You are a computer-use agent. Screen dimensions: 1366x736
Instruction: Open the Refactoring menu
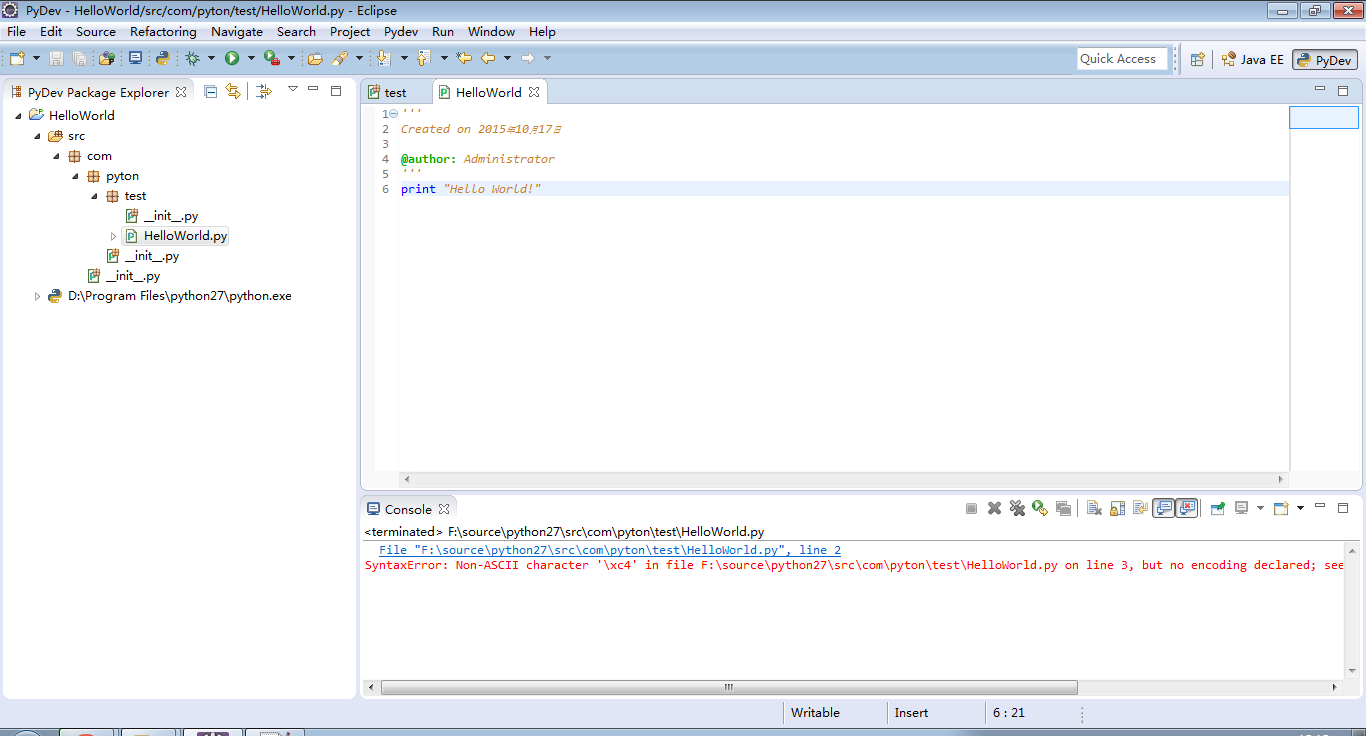point(163,32)
